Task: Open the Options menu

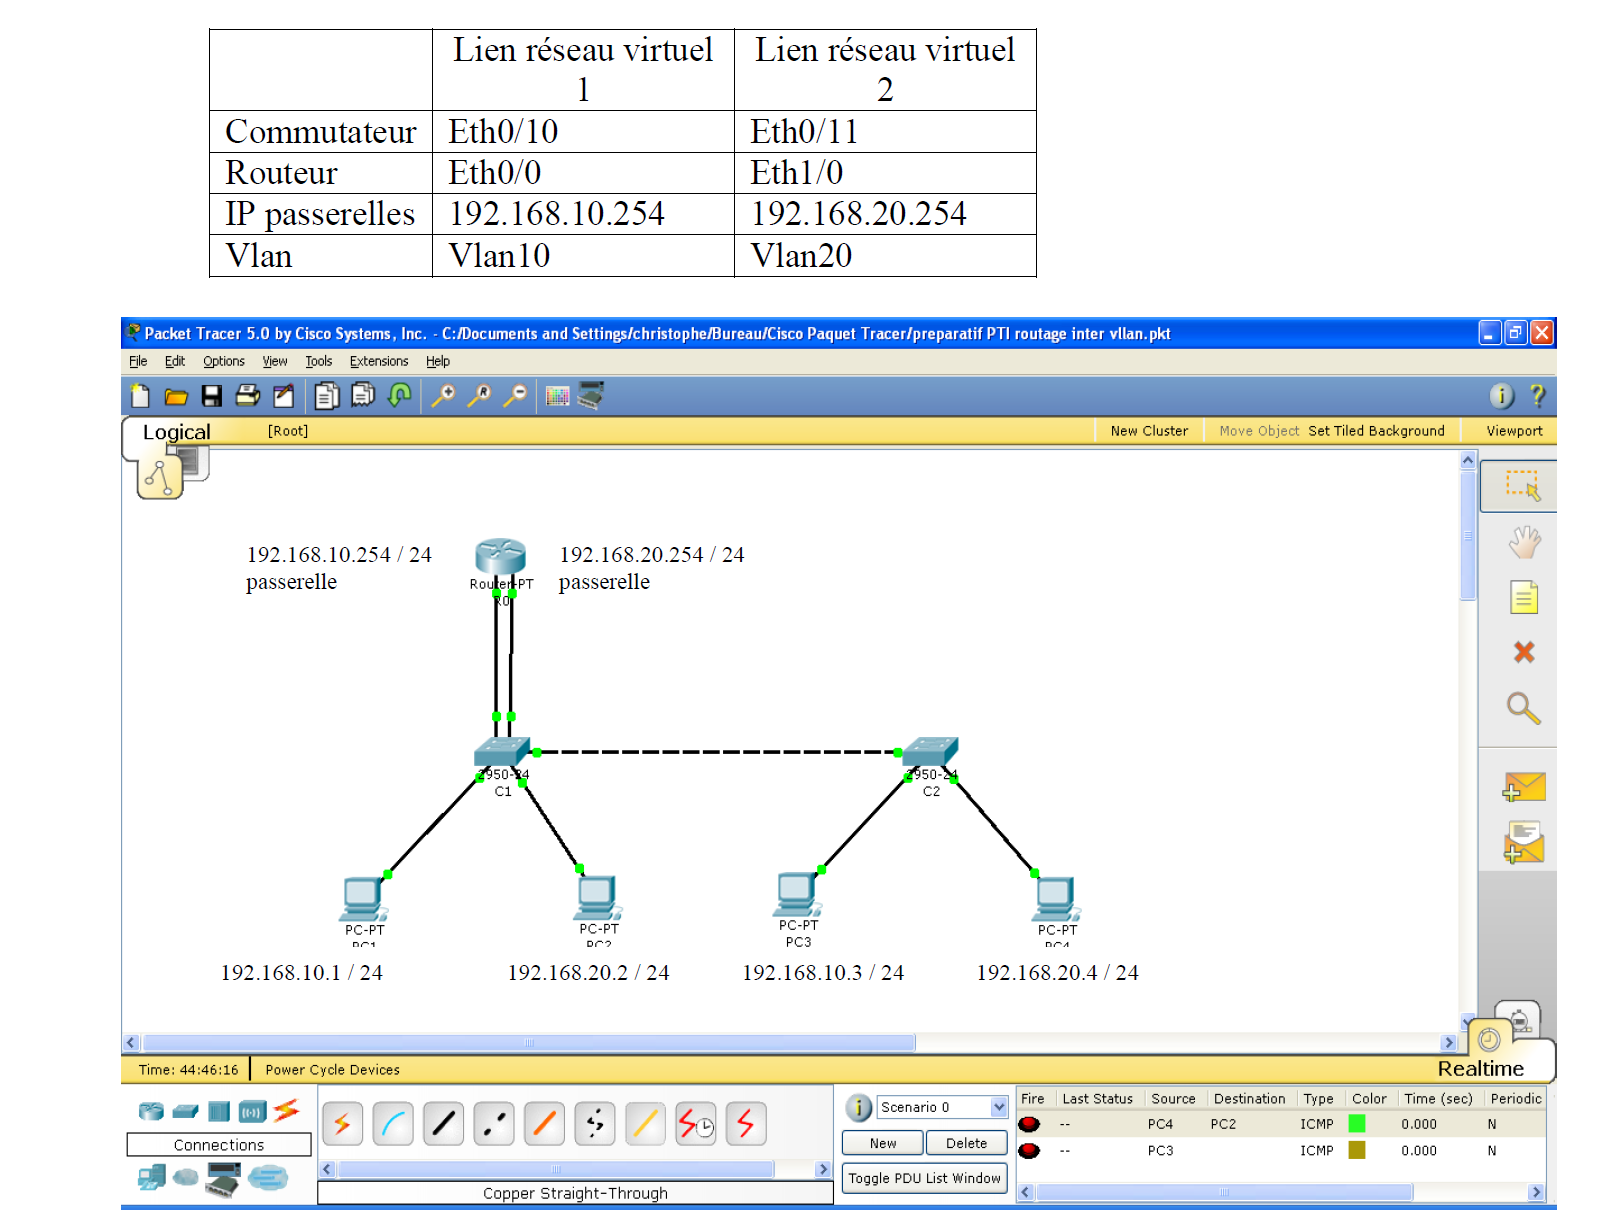Action: pyautogui.click(x=223, y=361)
